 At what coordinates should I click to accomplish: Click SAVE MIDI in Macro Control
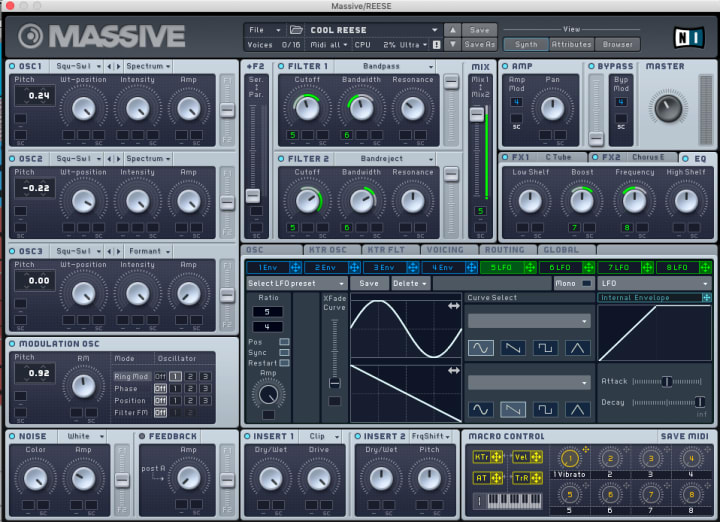684,436
